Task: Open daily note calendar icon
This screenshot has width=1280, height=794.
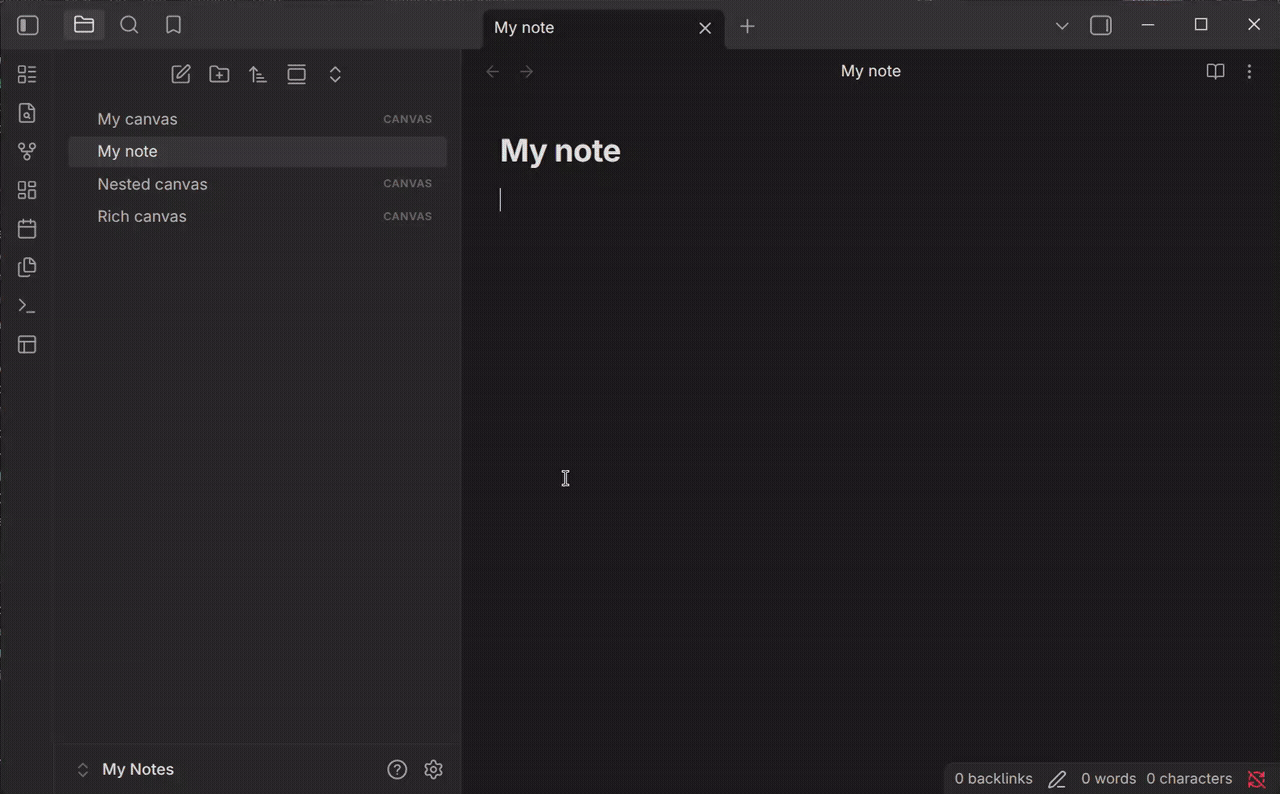Action: point(27,229)
